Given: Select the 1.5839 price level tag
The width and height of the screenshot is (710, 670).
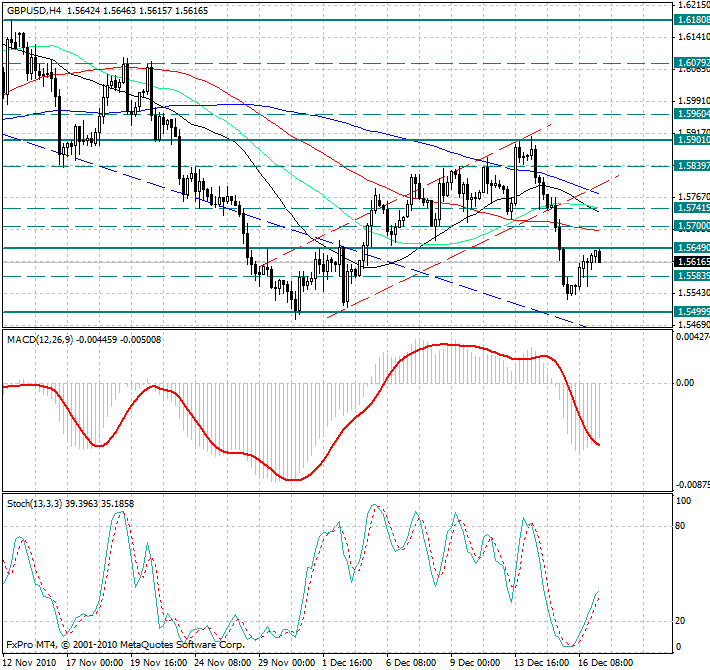Looking at the screenshot, I should [692, 165].
